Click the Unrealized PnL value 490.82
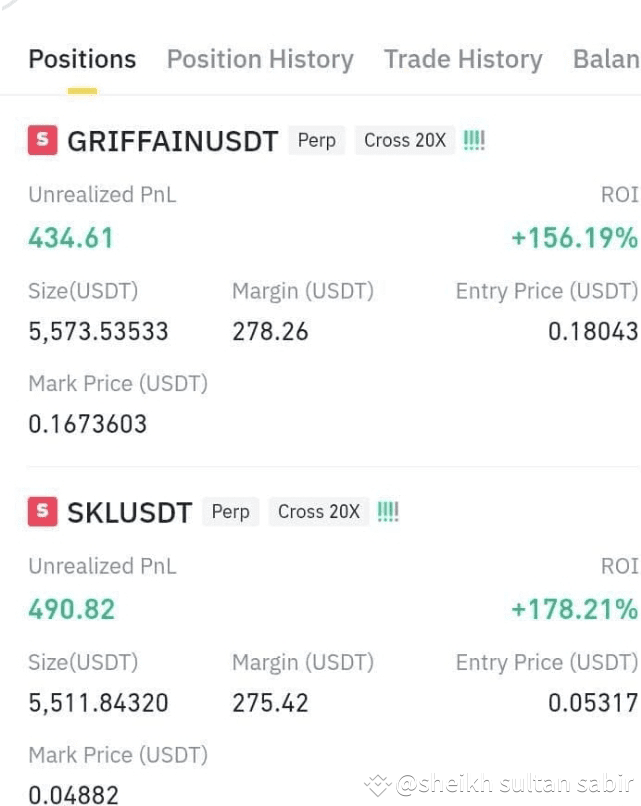Viewport: 641px width, 806px height. [x=71, y=609]
